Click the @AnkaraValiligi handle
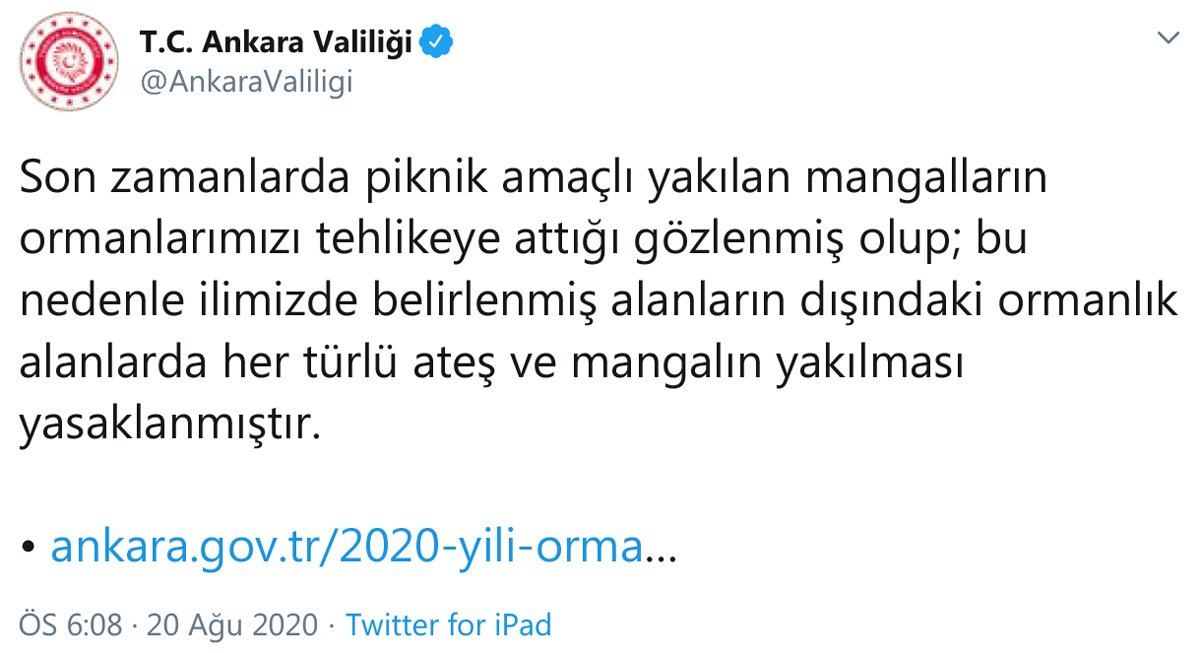Screen dimensions: 1200x653 click(246, 83)
